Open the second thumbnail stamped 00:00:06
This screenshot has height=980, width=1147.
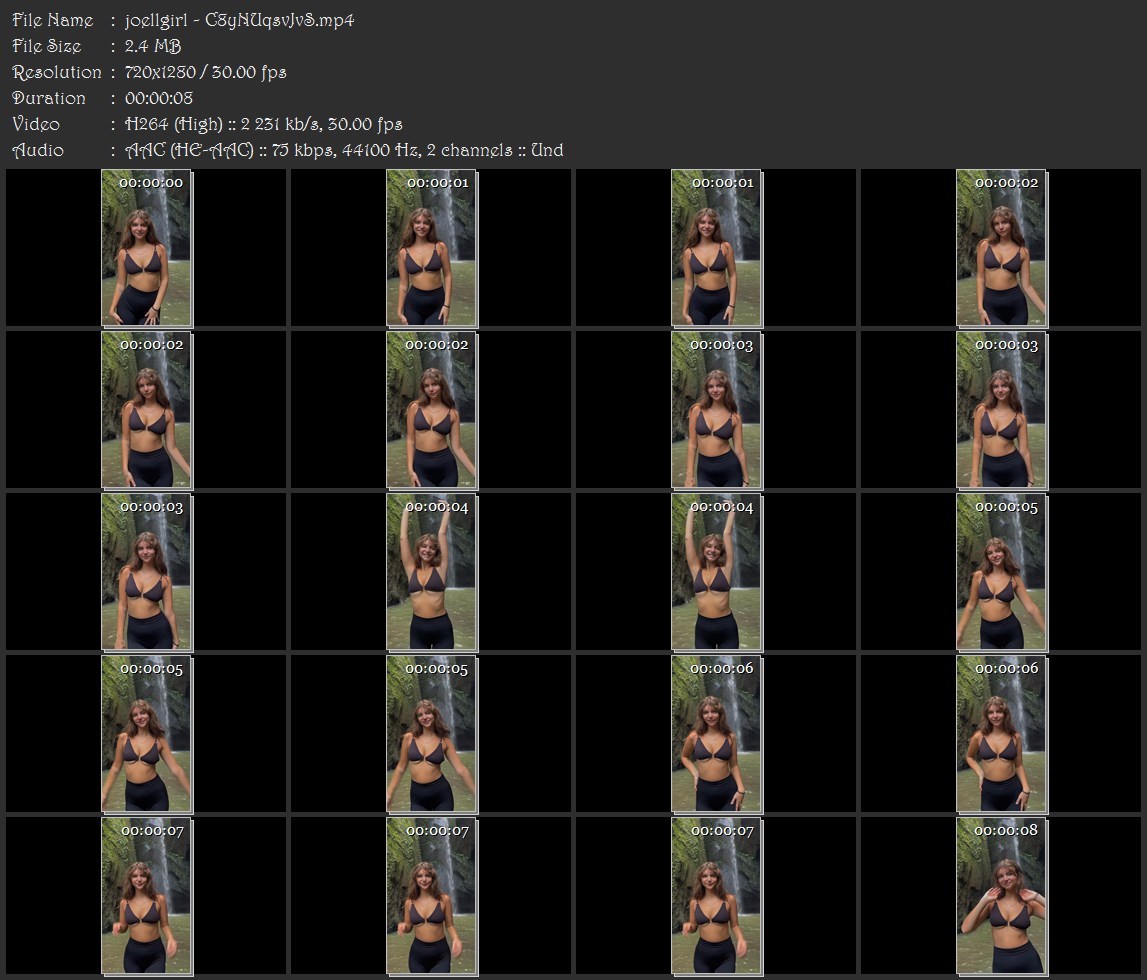(x=1001, y=734)
